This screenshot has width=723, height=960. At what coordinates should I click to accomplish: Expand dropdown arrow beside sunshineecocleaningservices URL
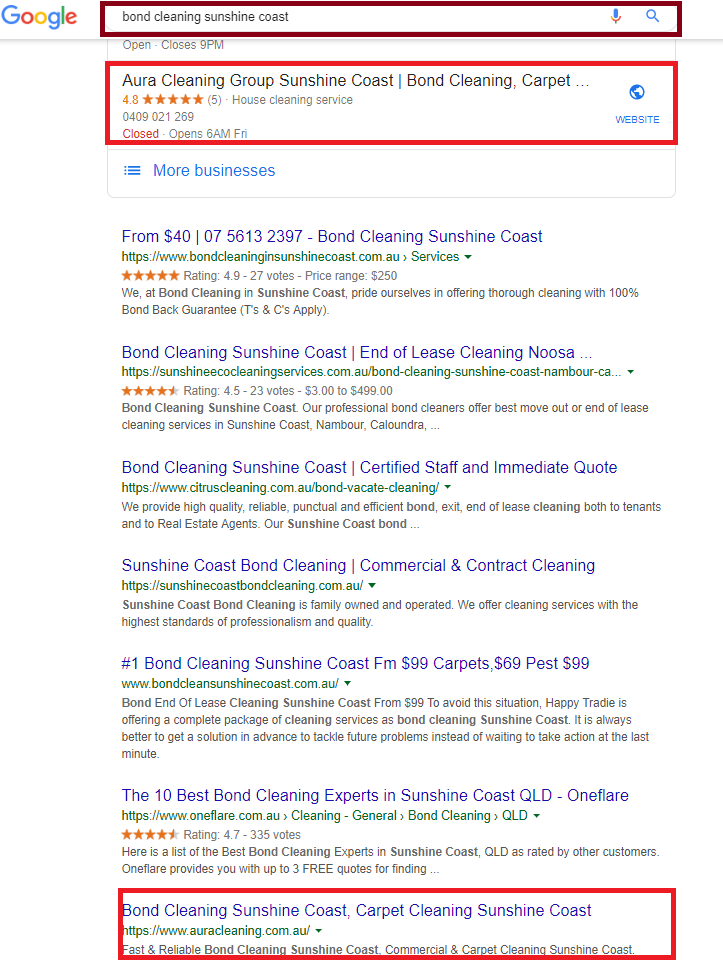[630, 372]
